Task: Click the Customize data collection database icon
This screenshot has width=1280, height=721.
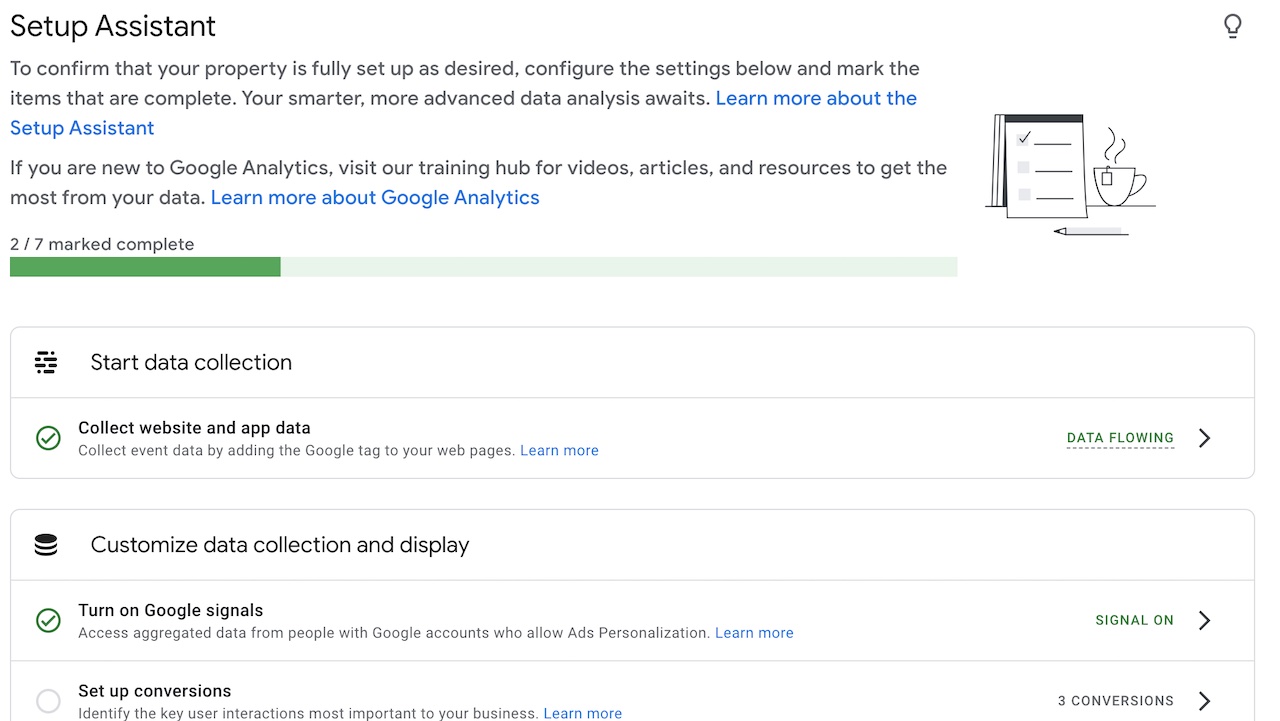Action: [46, 545]
